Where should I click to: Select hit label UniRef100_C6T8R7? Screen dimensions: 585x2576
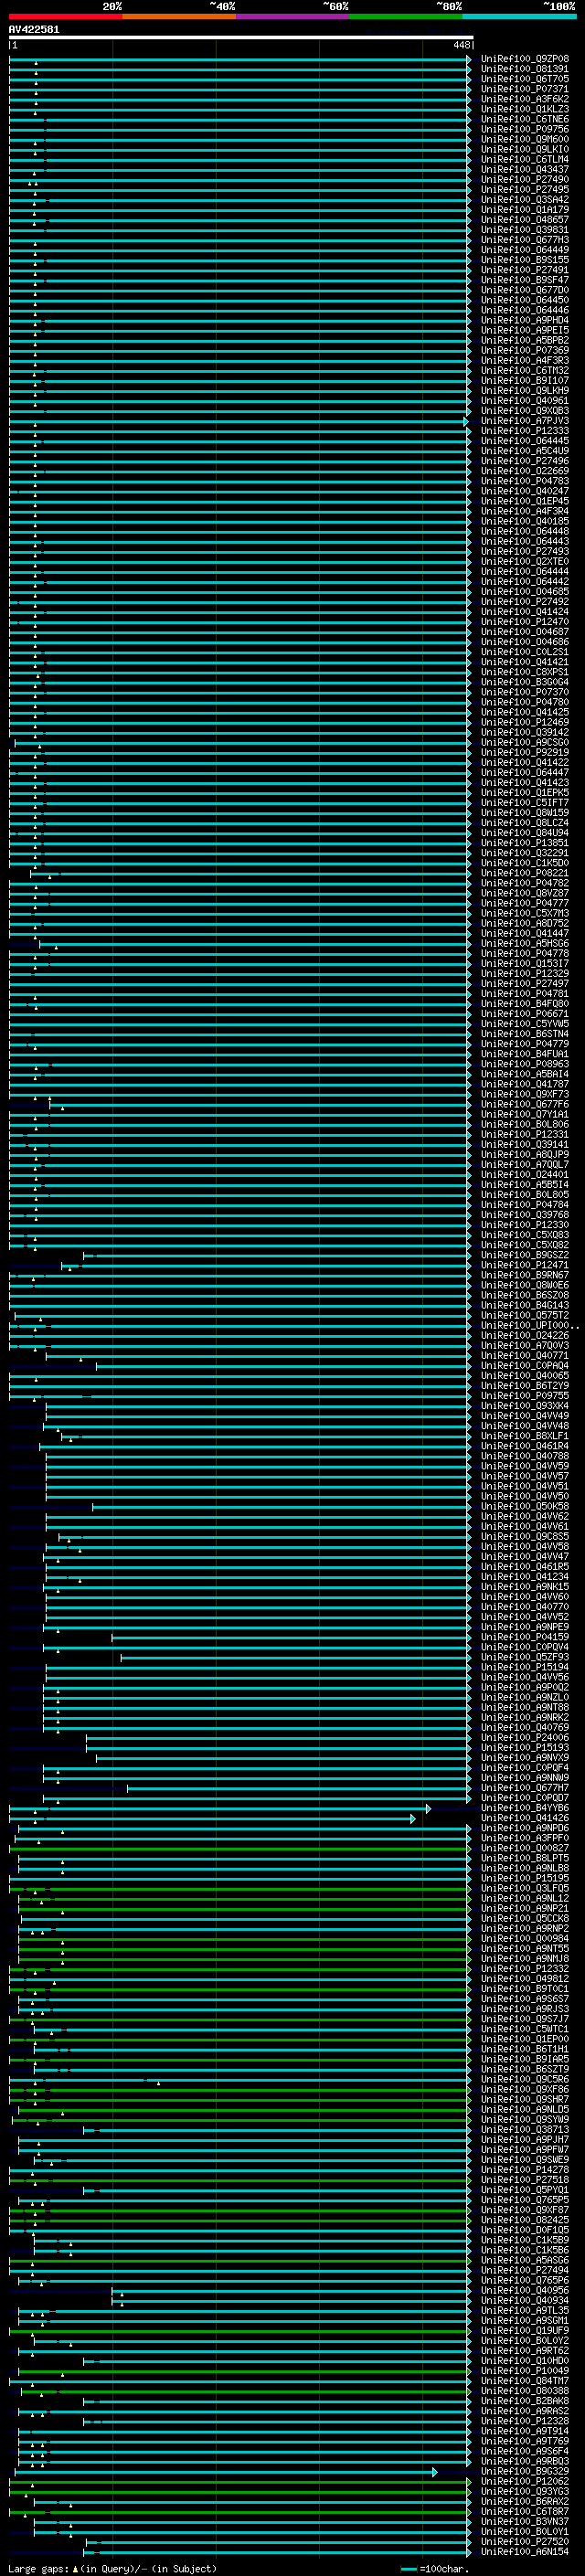(525, 2511)
